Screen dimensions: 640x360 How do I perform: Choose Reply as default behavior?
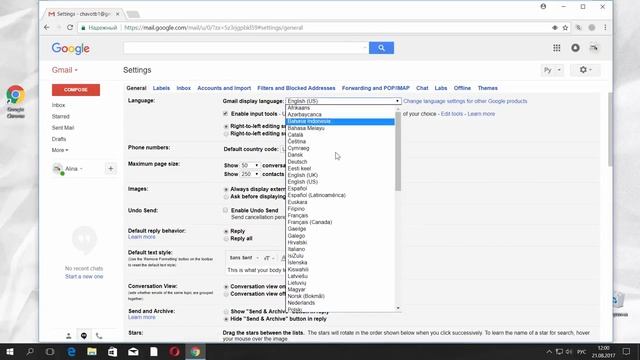click(x=226, y=231)
